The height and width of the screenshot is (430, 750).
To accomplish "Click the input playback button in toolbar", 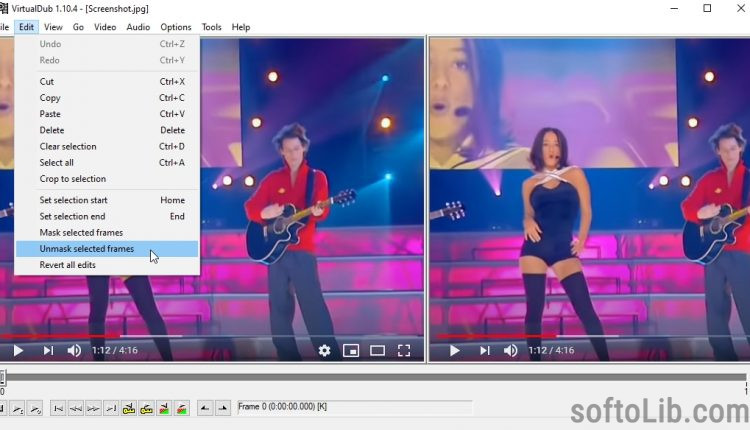I will [18, 409].
